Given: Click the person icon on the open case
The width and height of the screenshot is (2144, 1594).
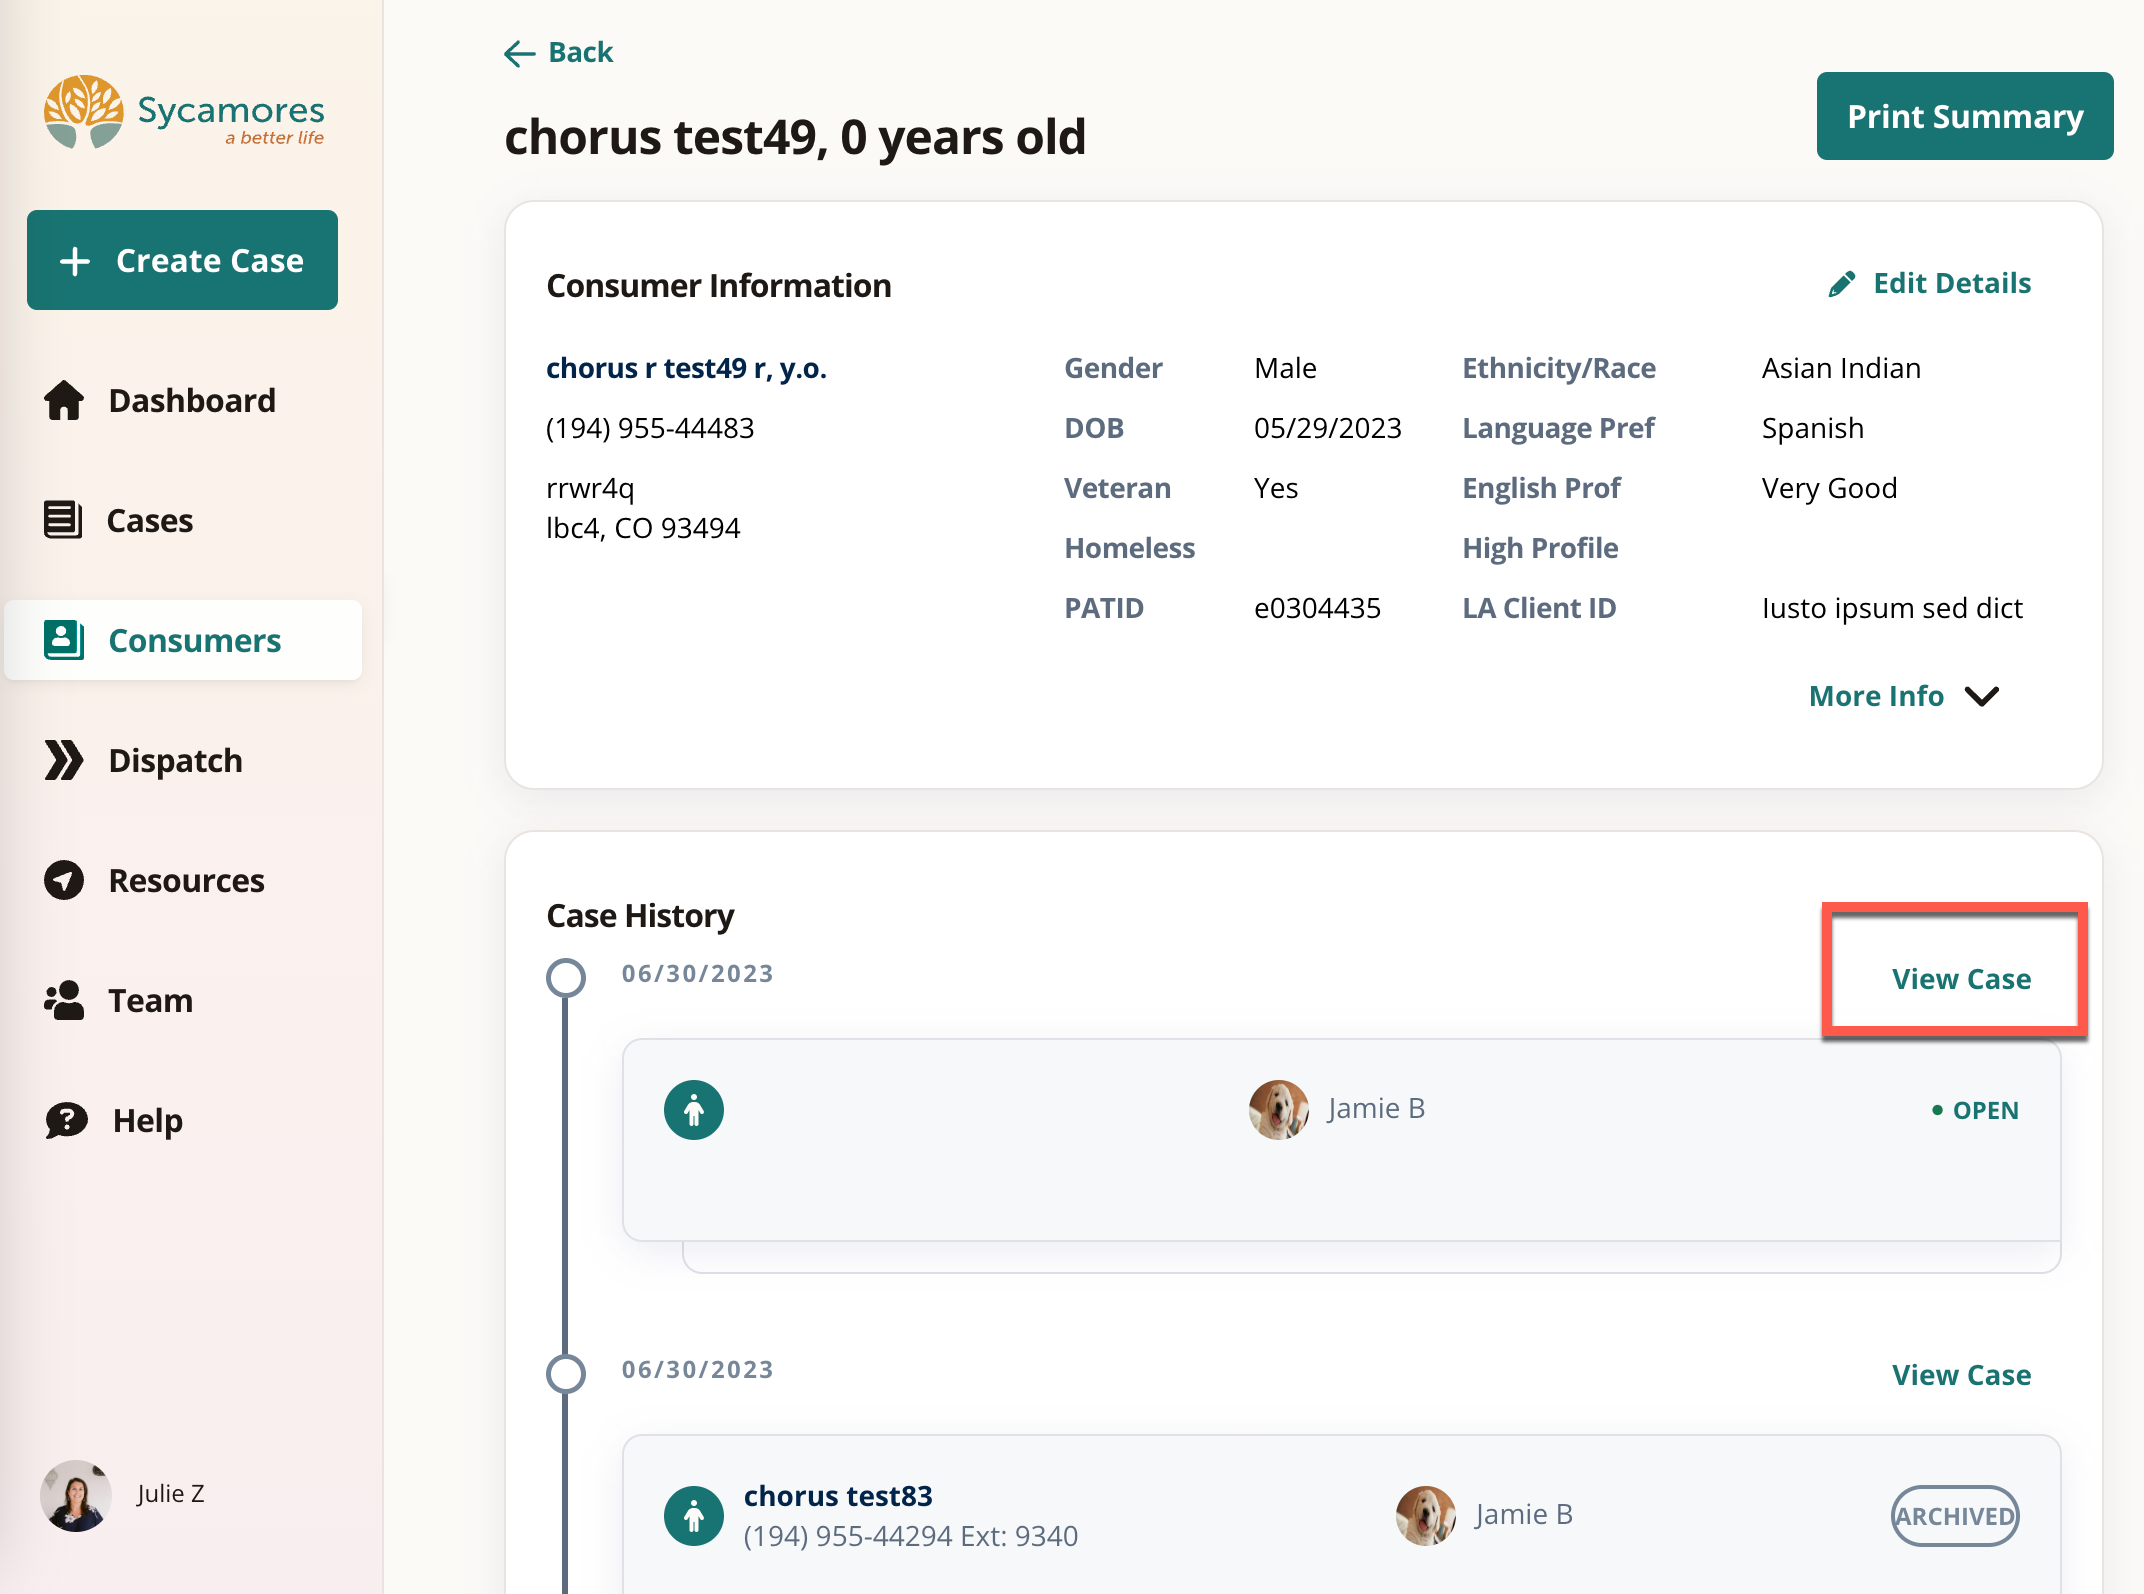Looking at the screenshot, I should point(694,1110).
